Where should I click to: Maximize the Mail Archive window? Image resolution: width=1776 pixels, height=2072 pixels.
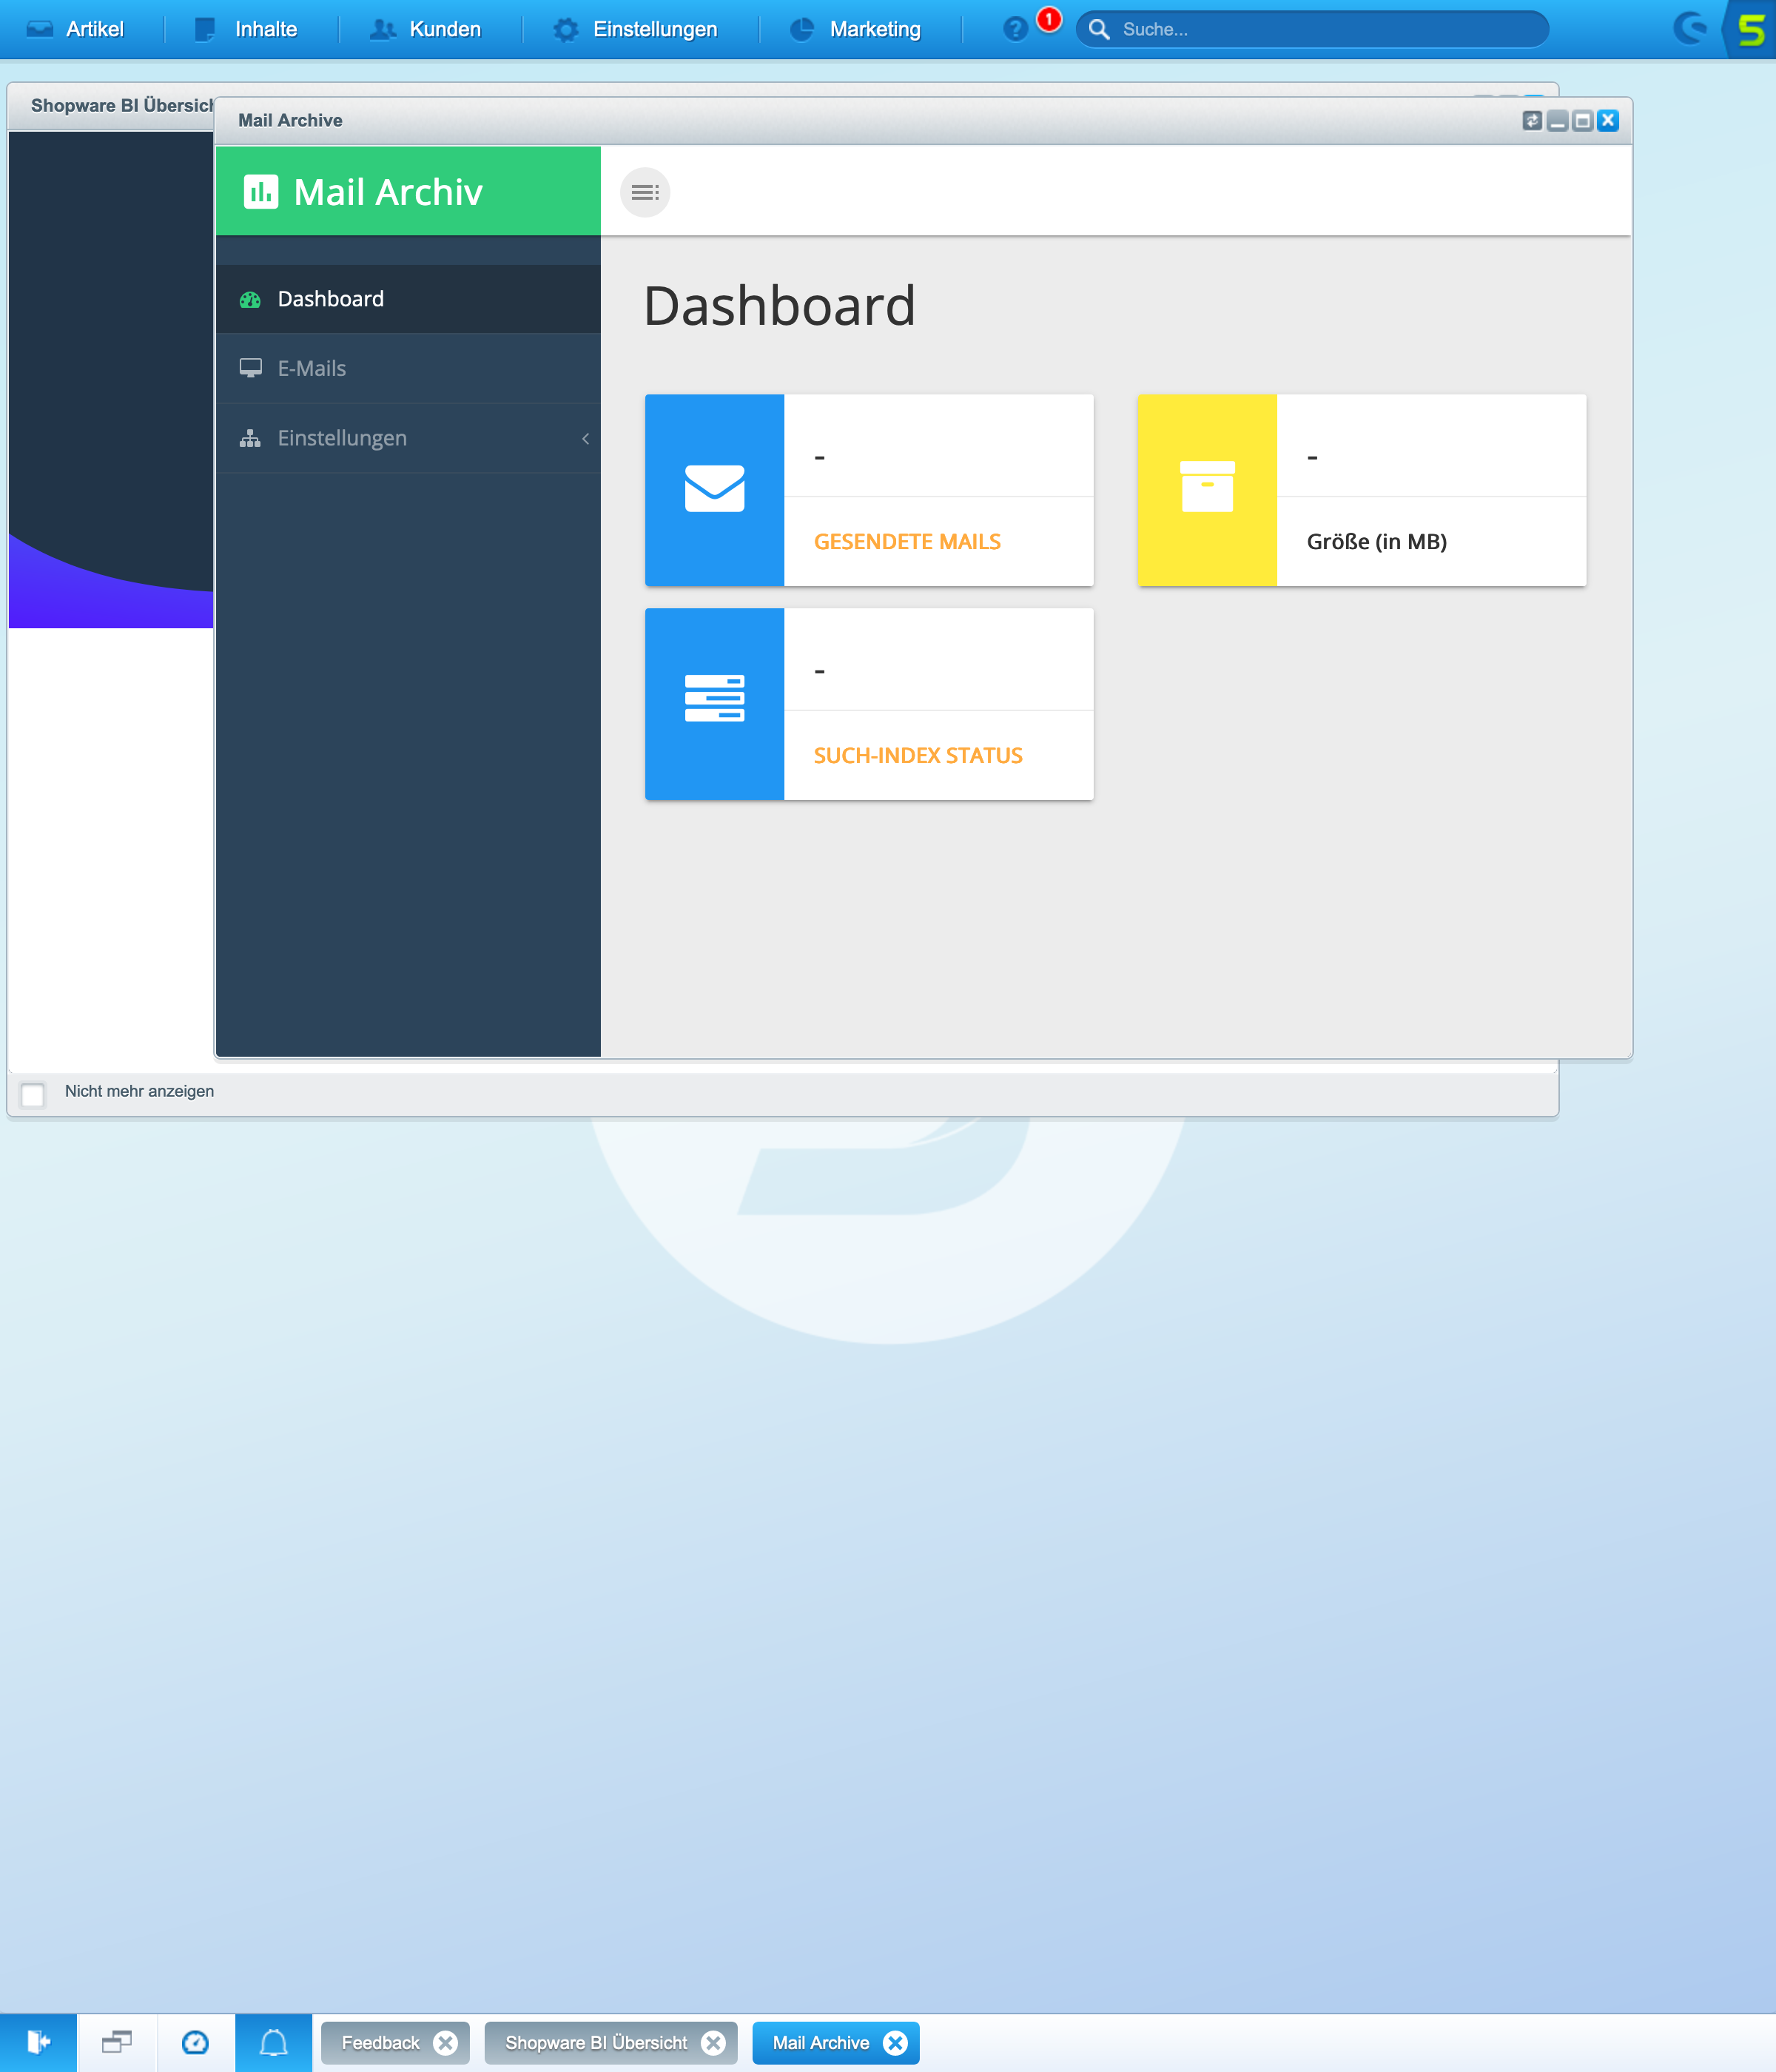1582,121
